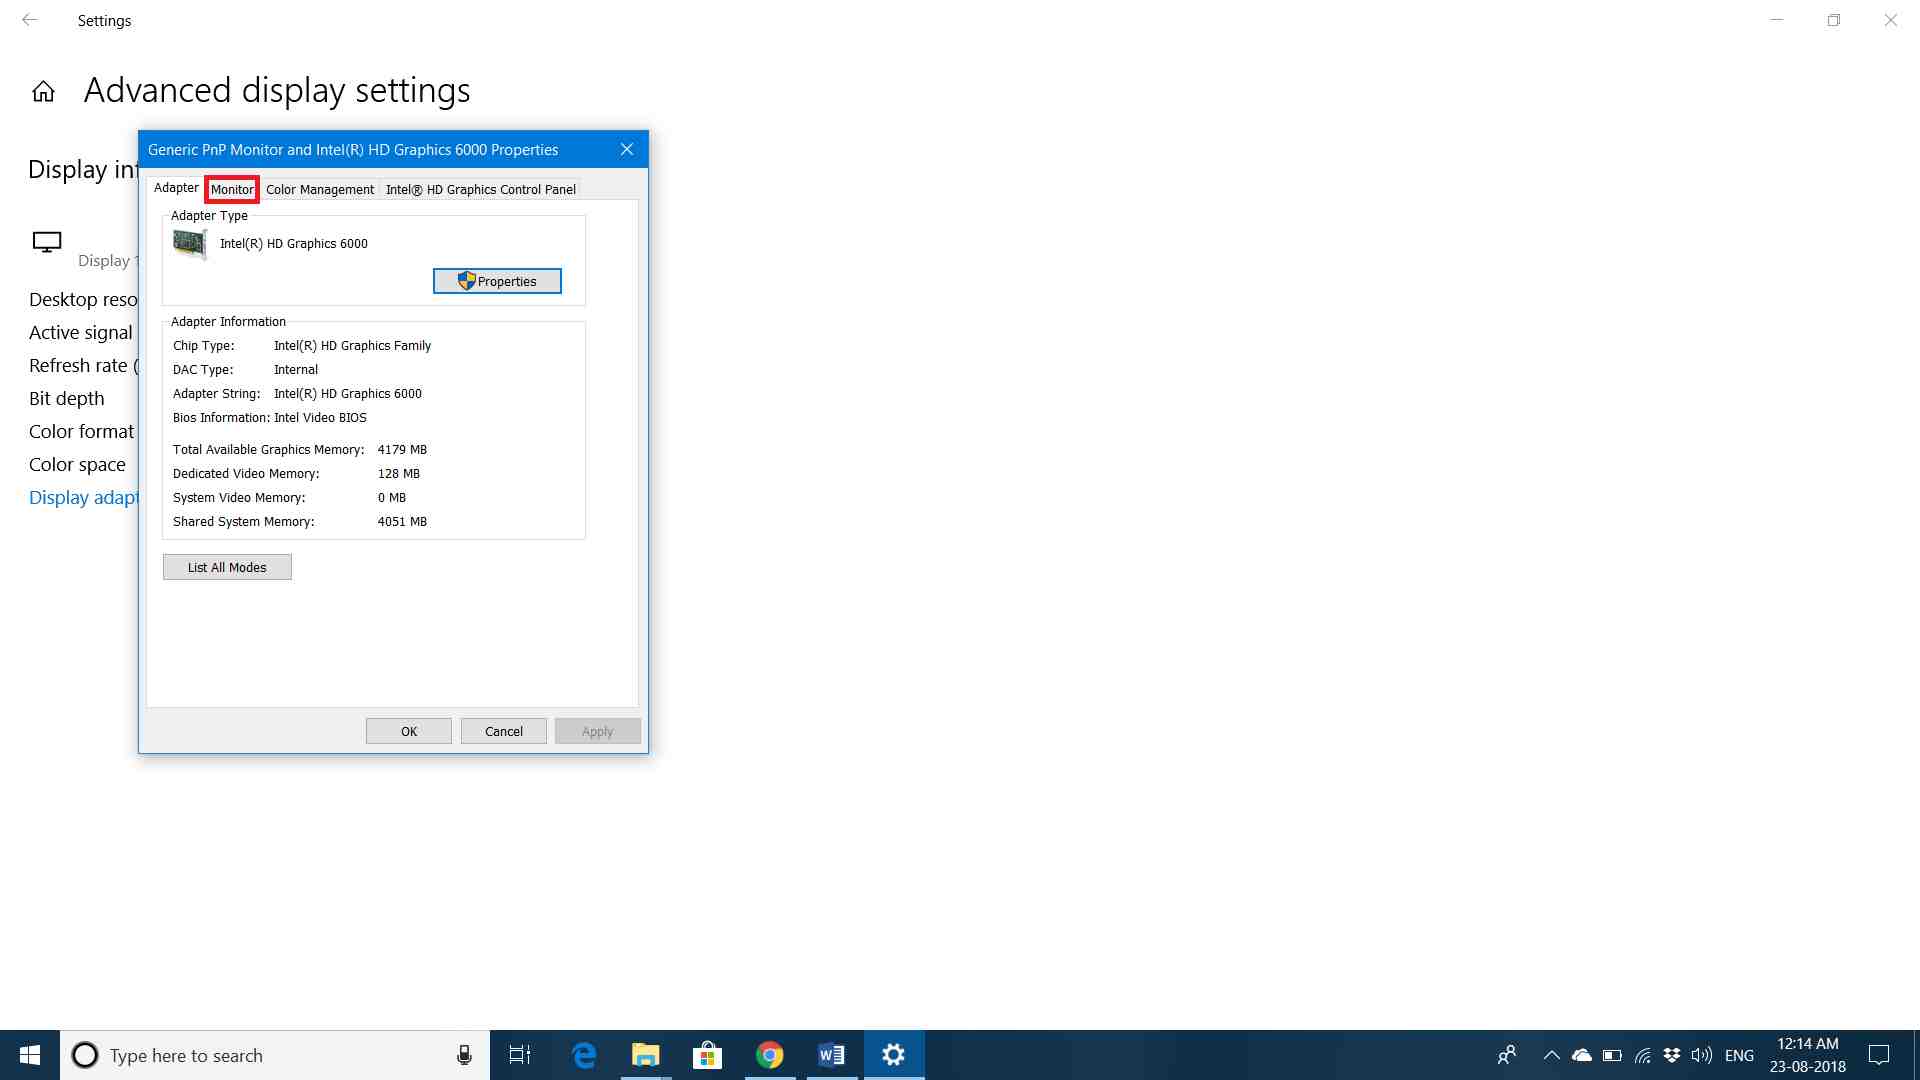Cancel the properties dialog
This screenshot has height=1080, width=1920.
pyautogui.click(x=504, y=731)
